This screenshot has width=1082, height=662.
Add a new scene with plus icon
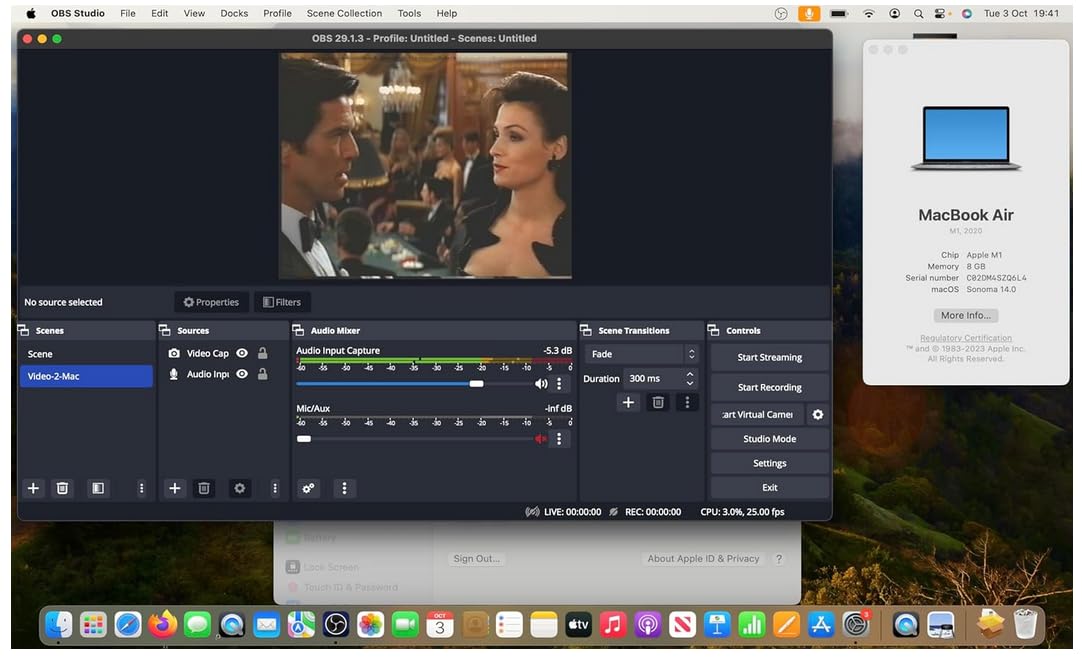click(33, 488)
